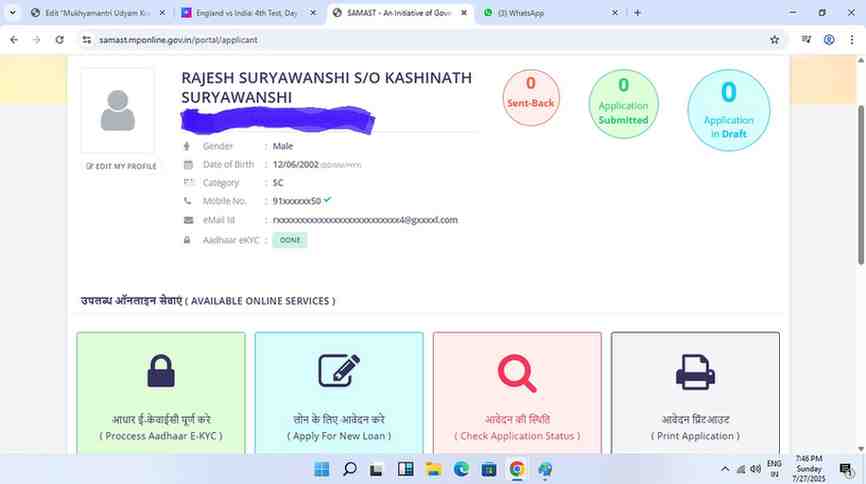Open the Edit My Profile link
866x484 pixels.
(122, 166)
